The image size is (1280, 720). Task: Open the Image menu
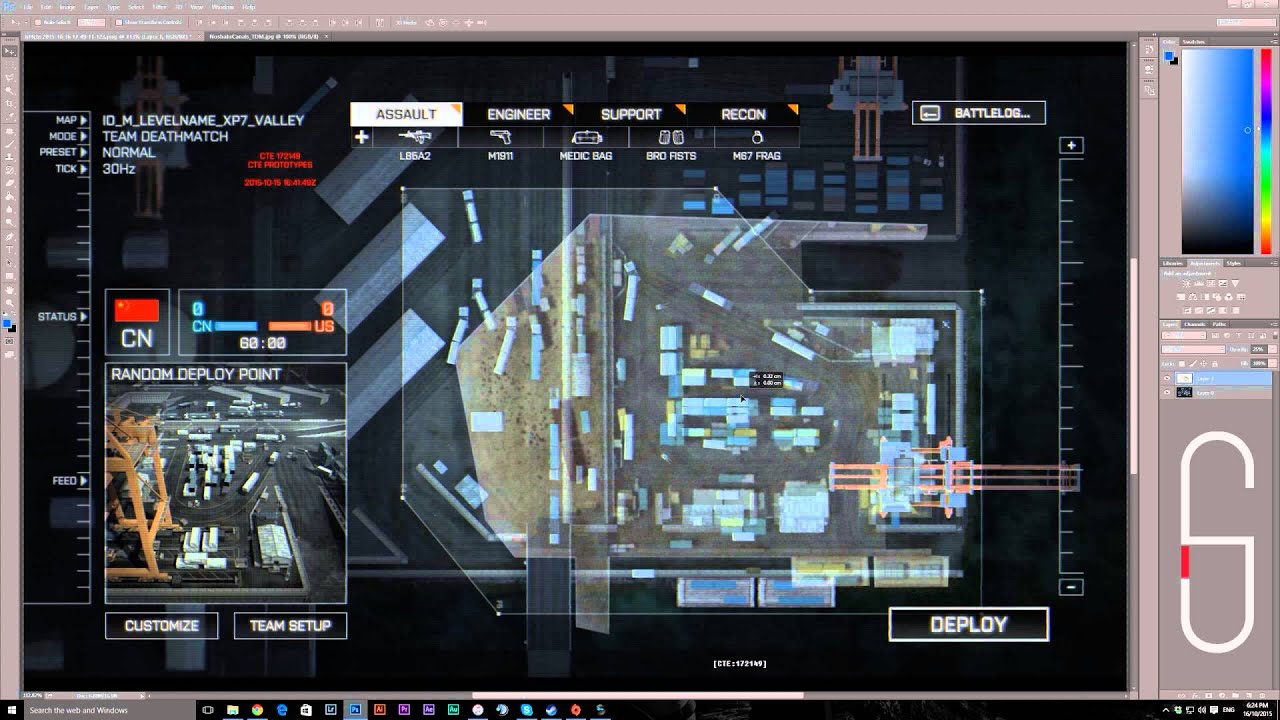[67, 7]
